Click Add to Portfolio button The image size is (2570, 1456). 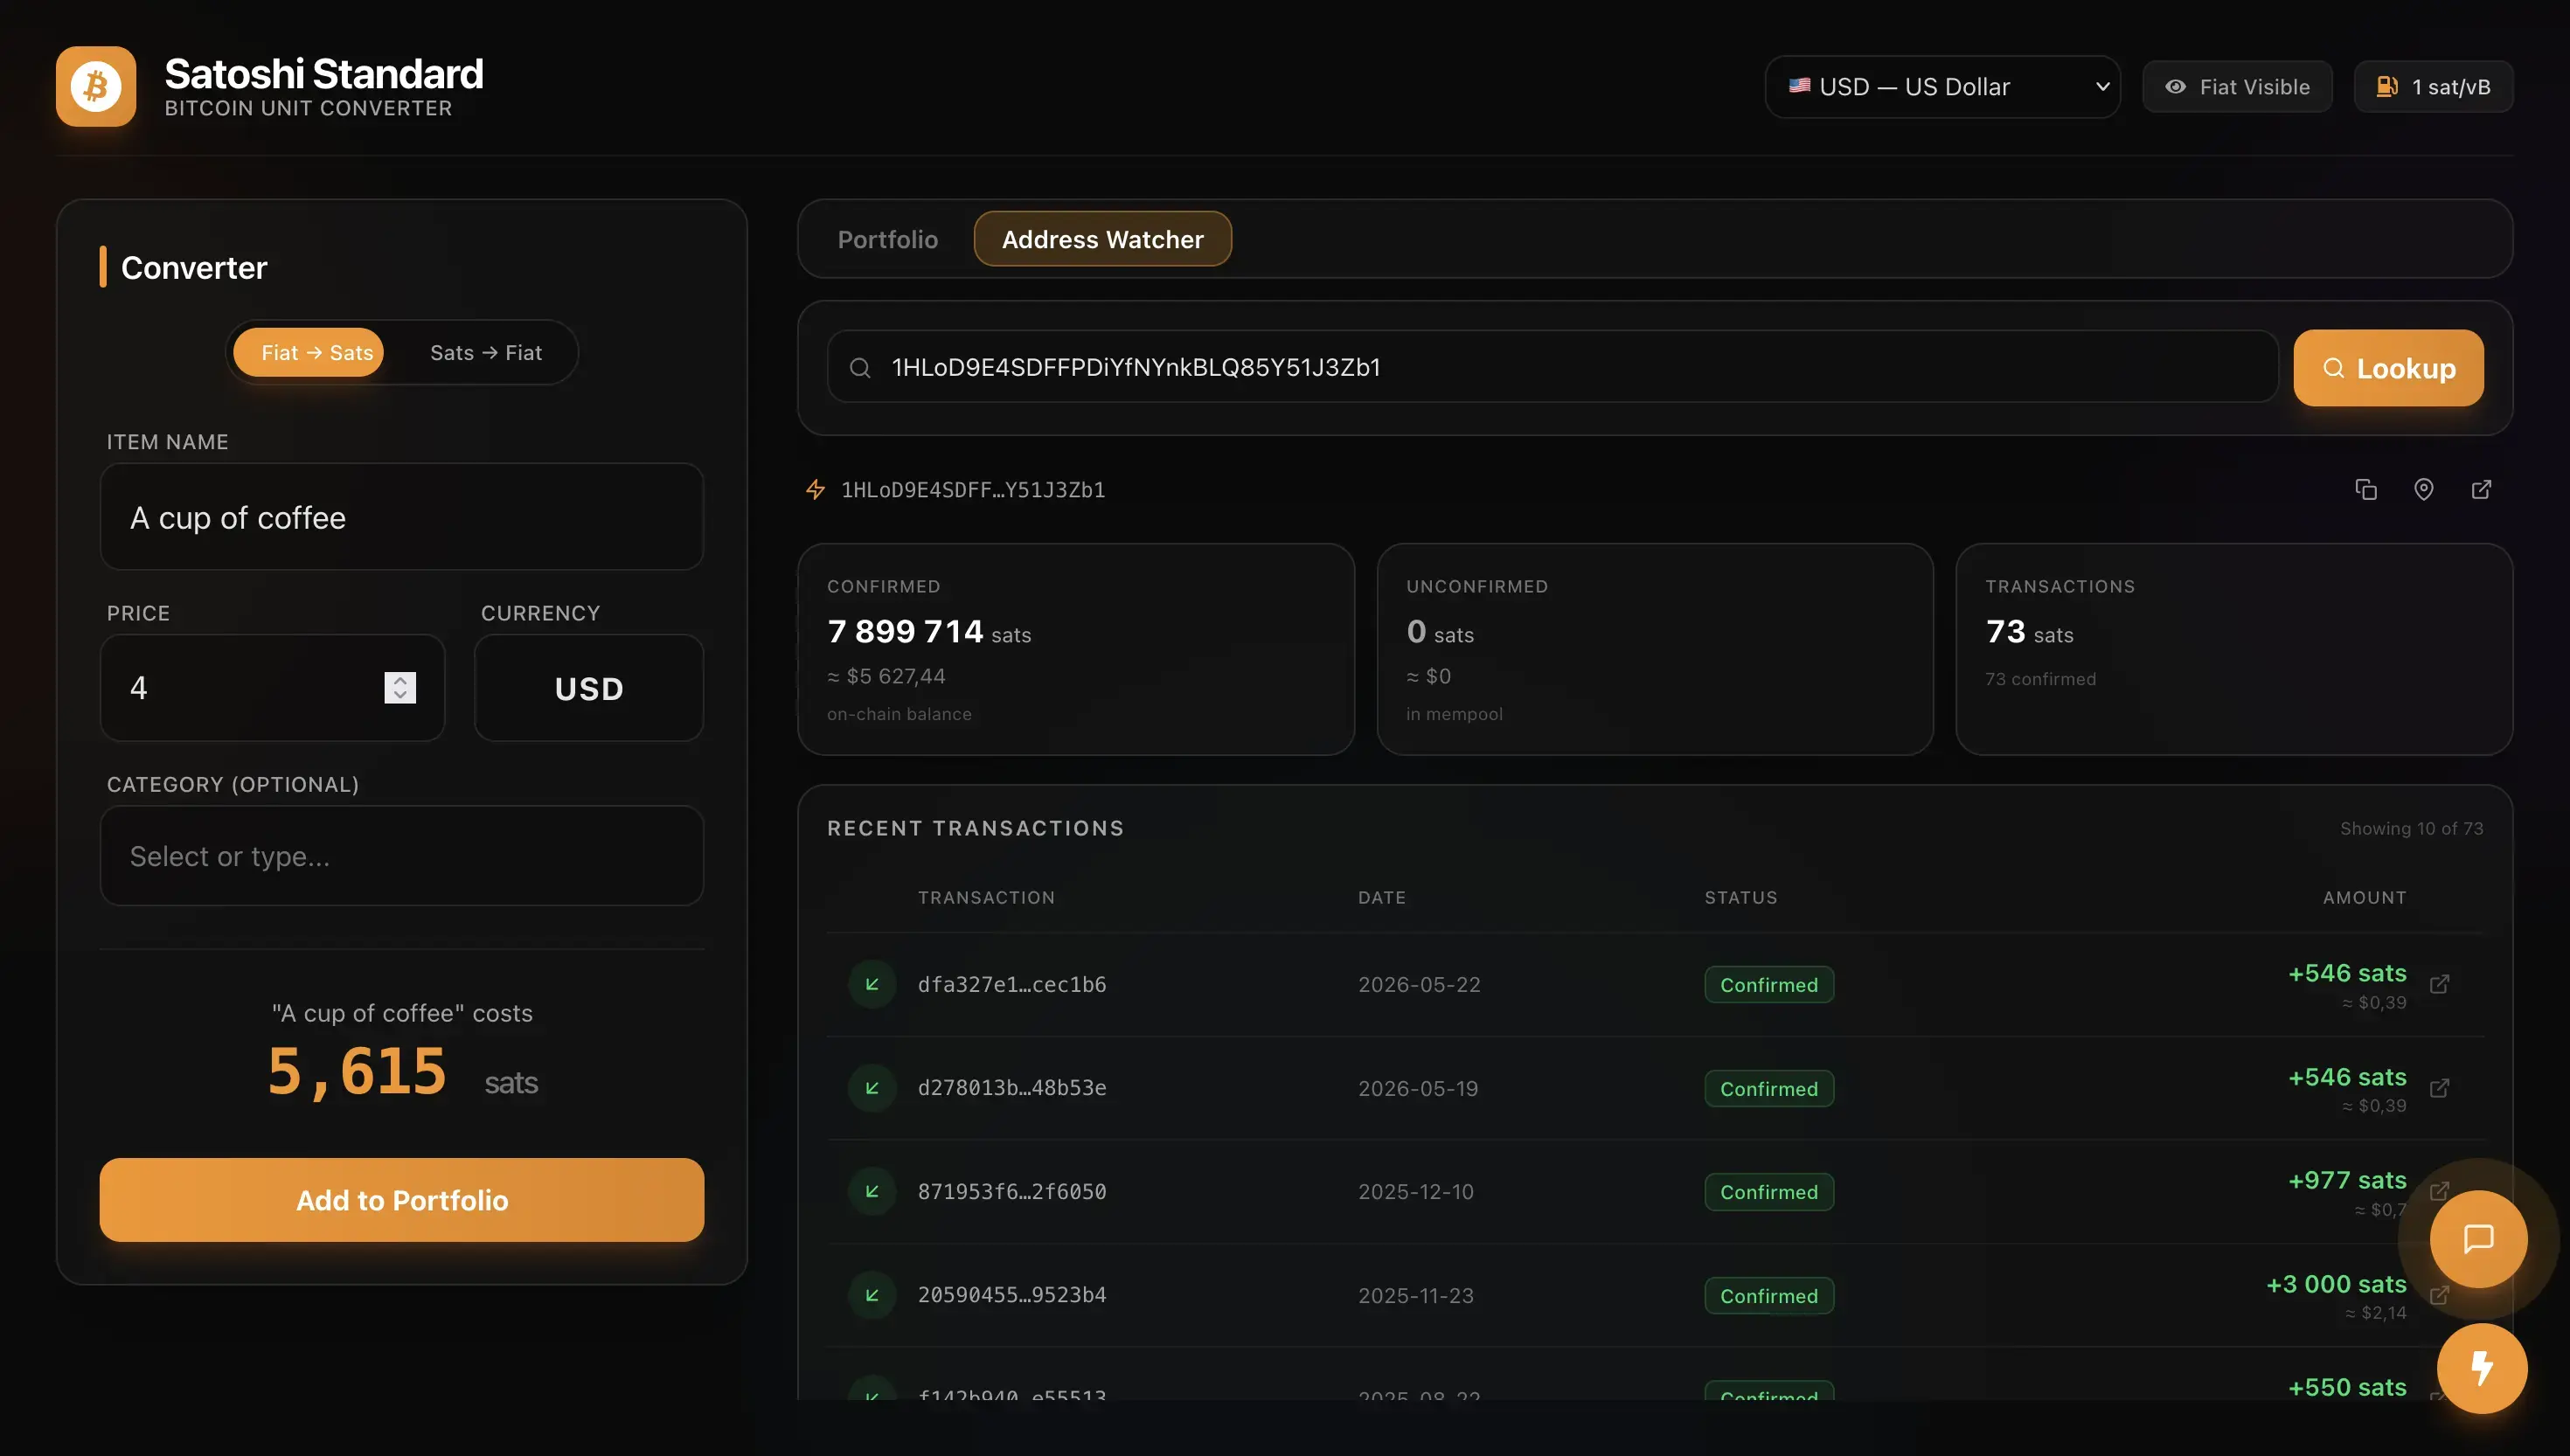point(402,1200)
